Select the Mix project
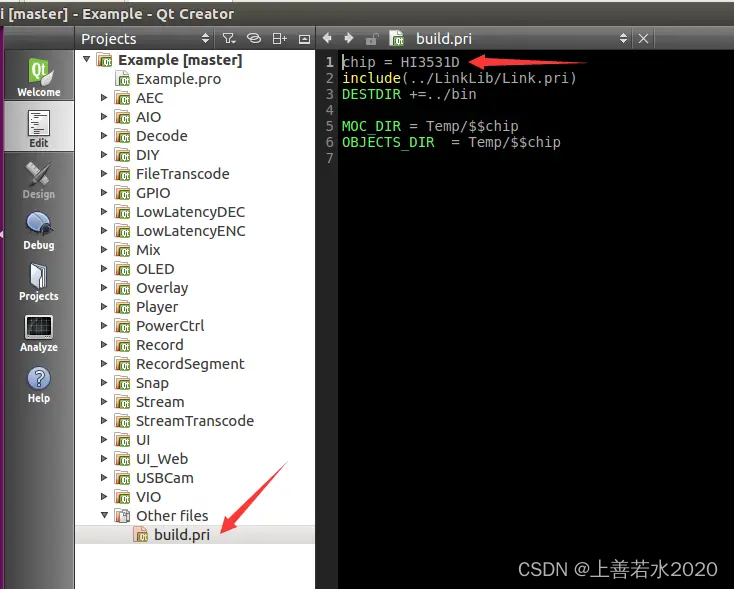This screenshot has width=734, height=589. click(x=148, y=250)
